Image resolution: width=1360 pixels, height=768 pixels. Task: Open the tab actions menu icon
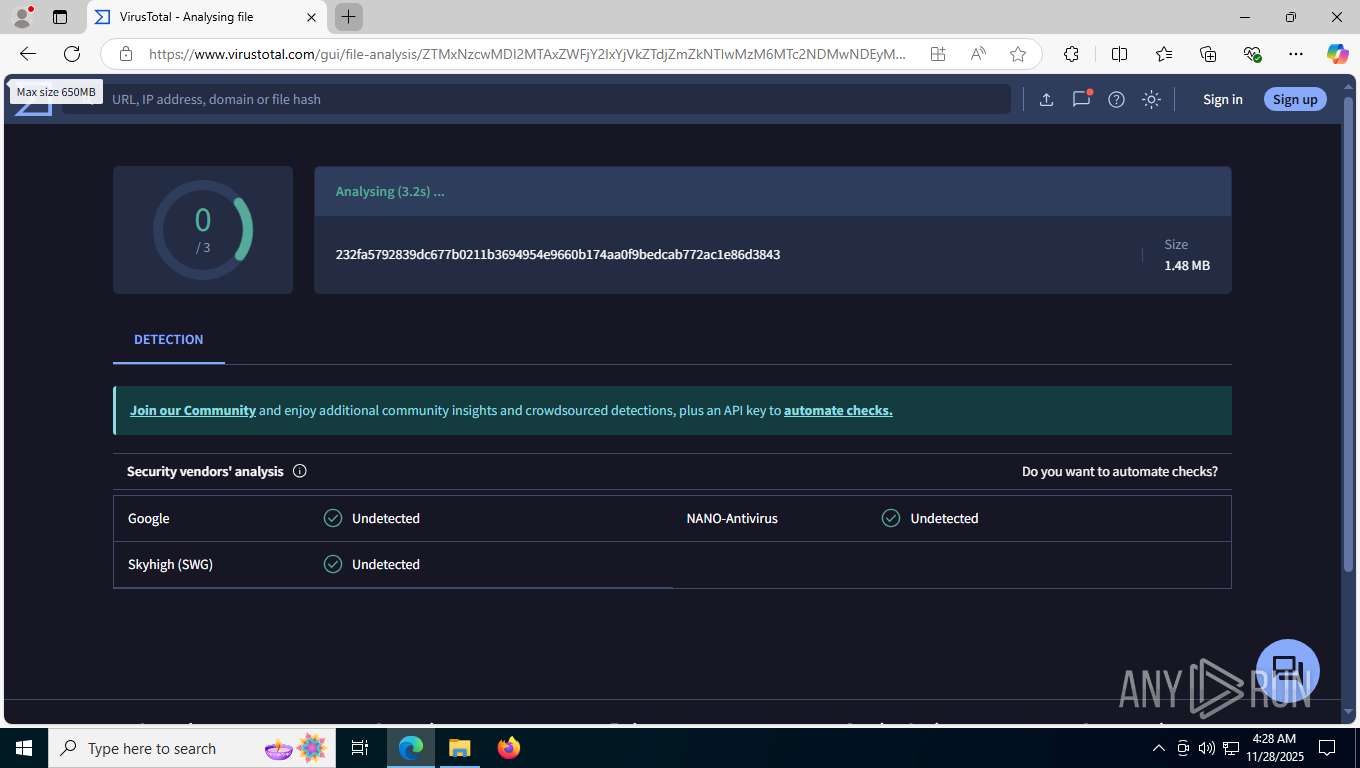(x=60, y=17)
